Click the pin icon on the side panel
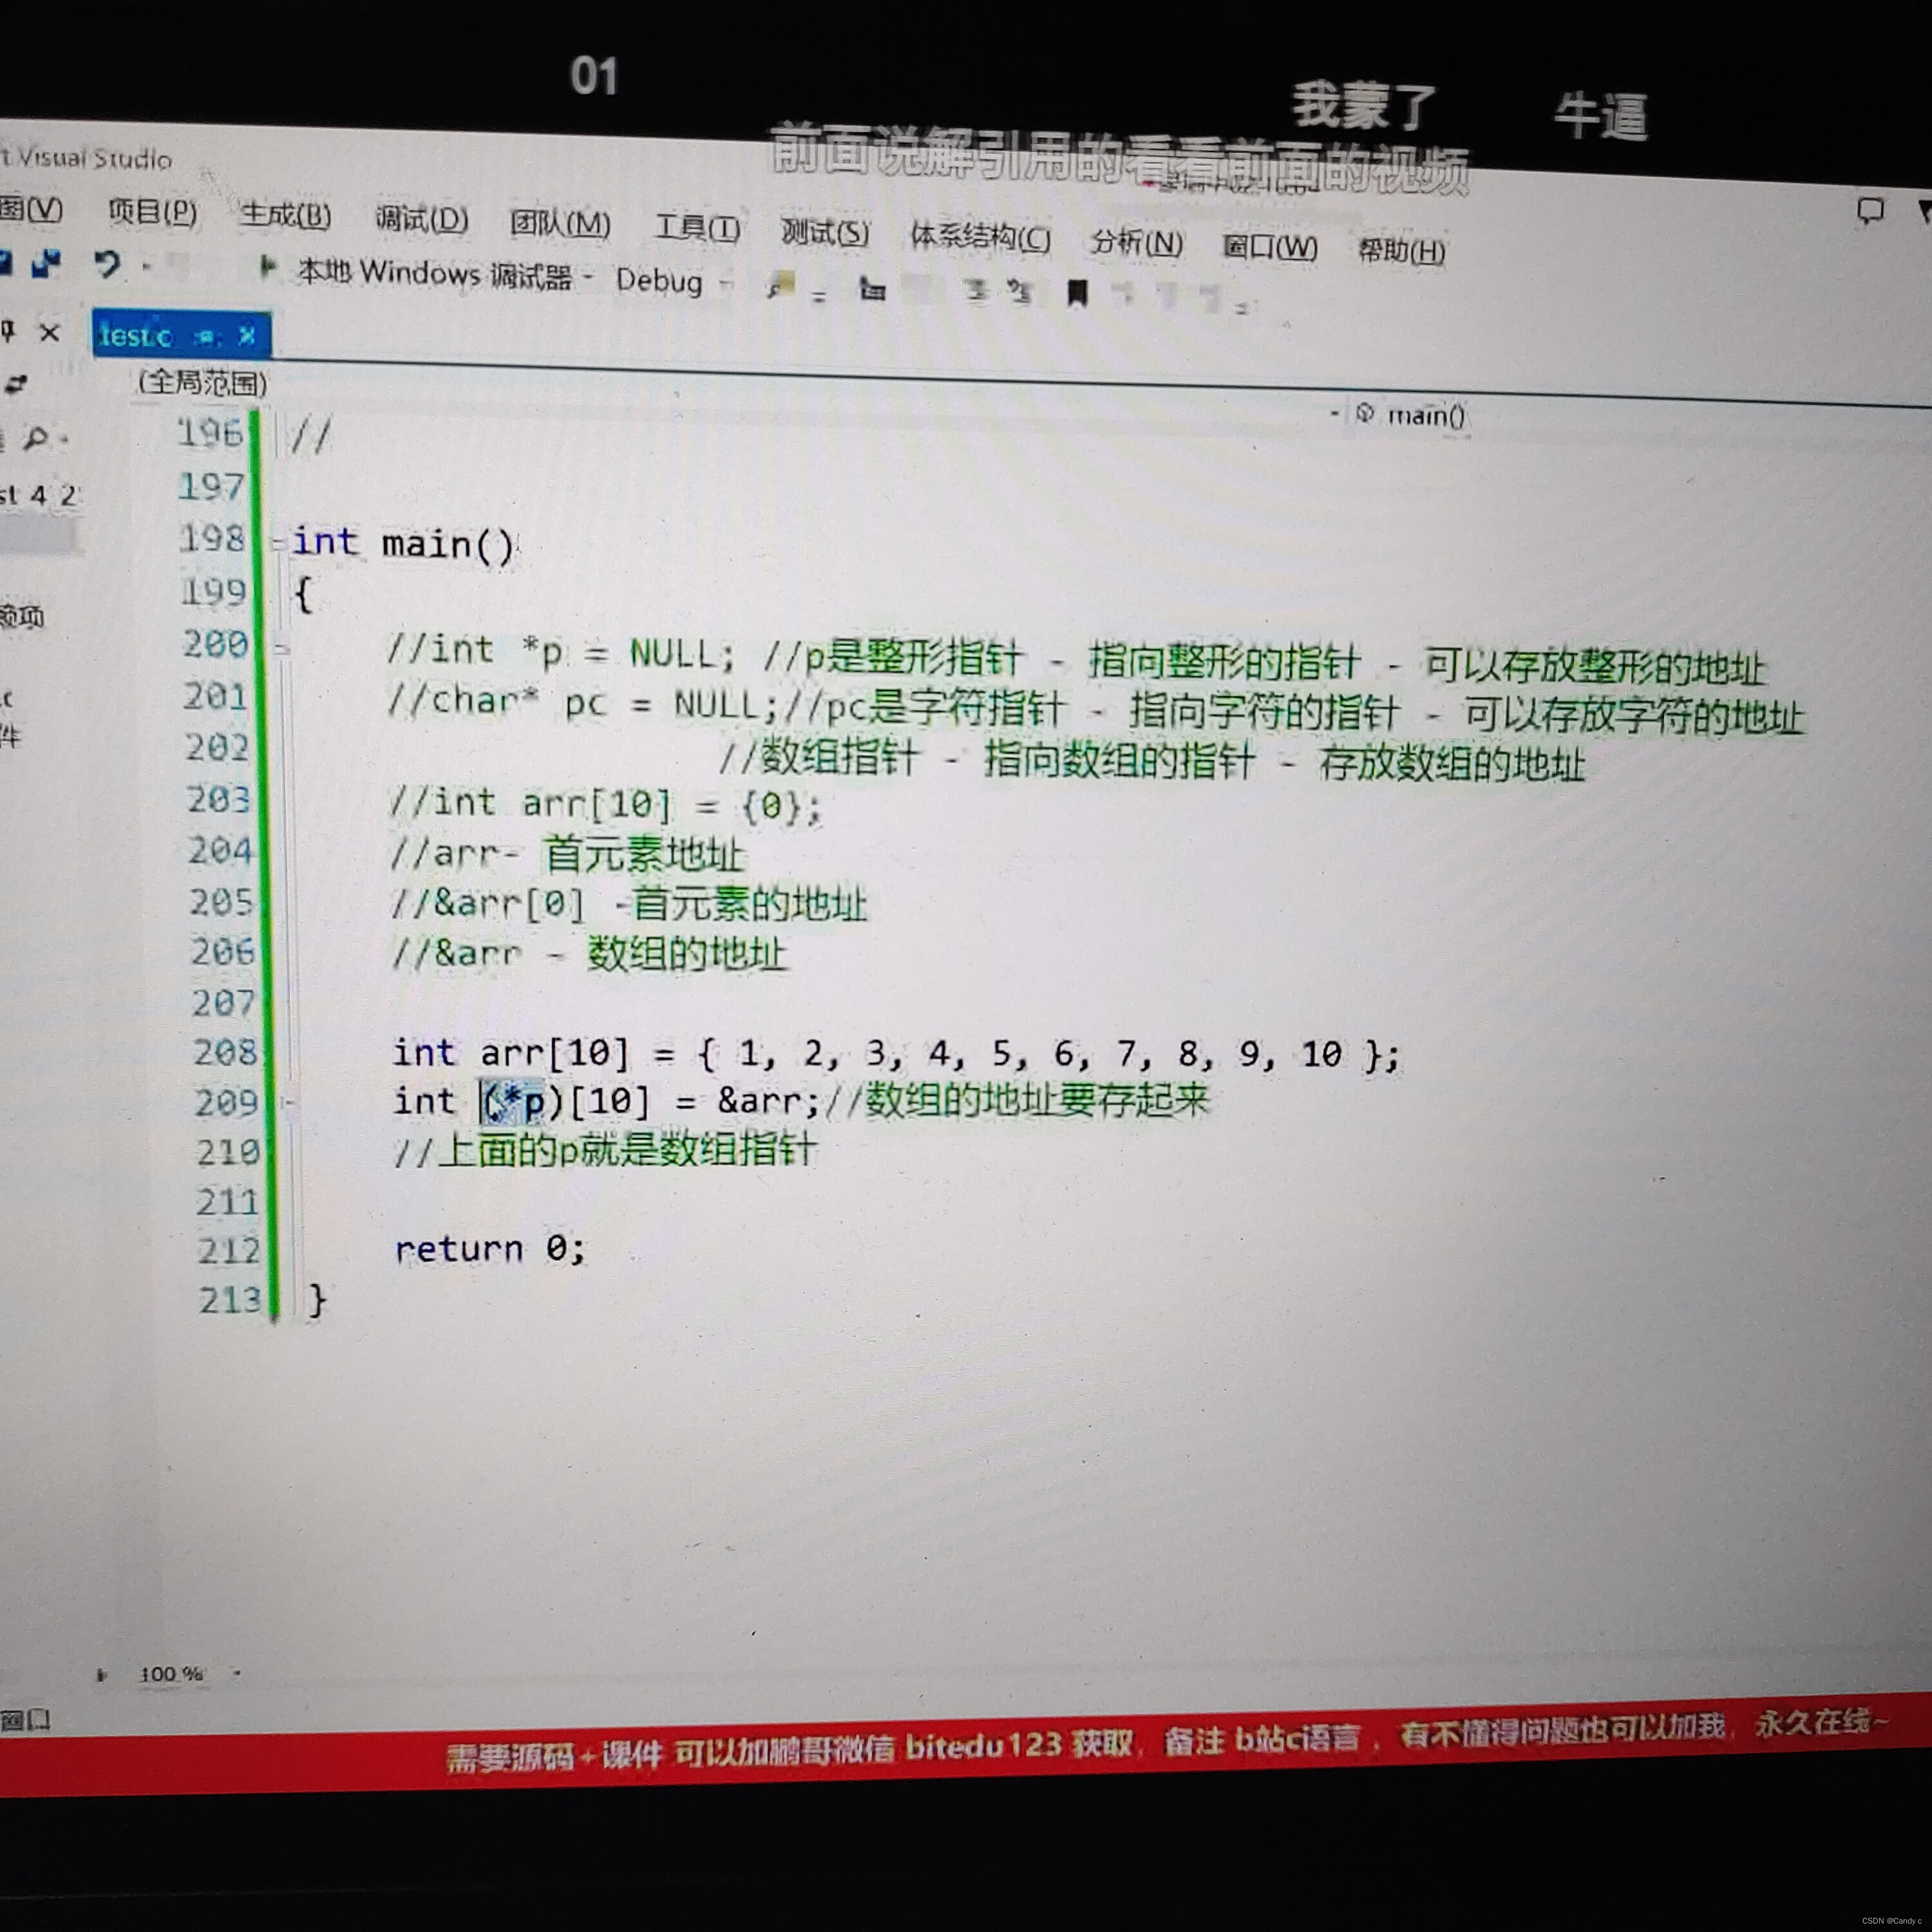 (x=8, y=331)
